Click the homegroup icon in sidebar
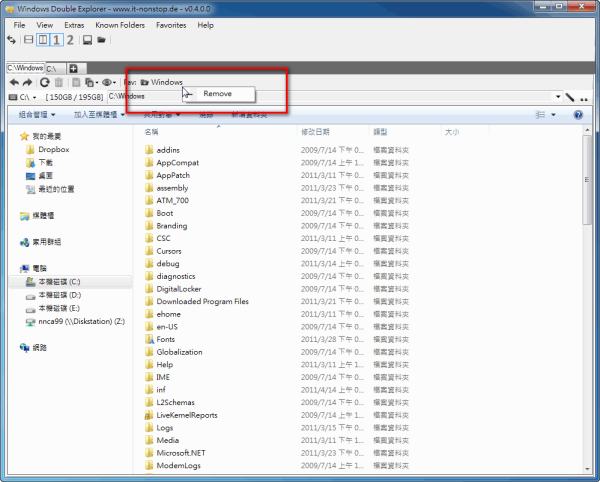Screen dimensions: 600x482 (x=24, y=242)
